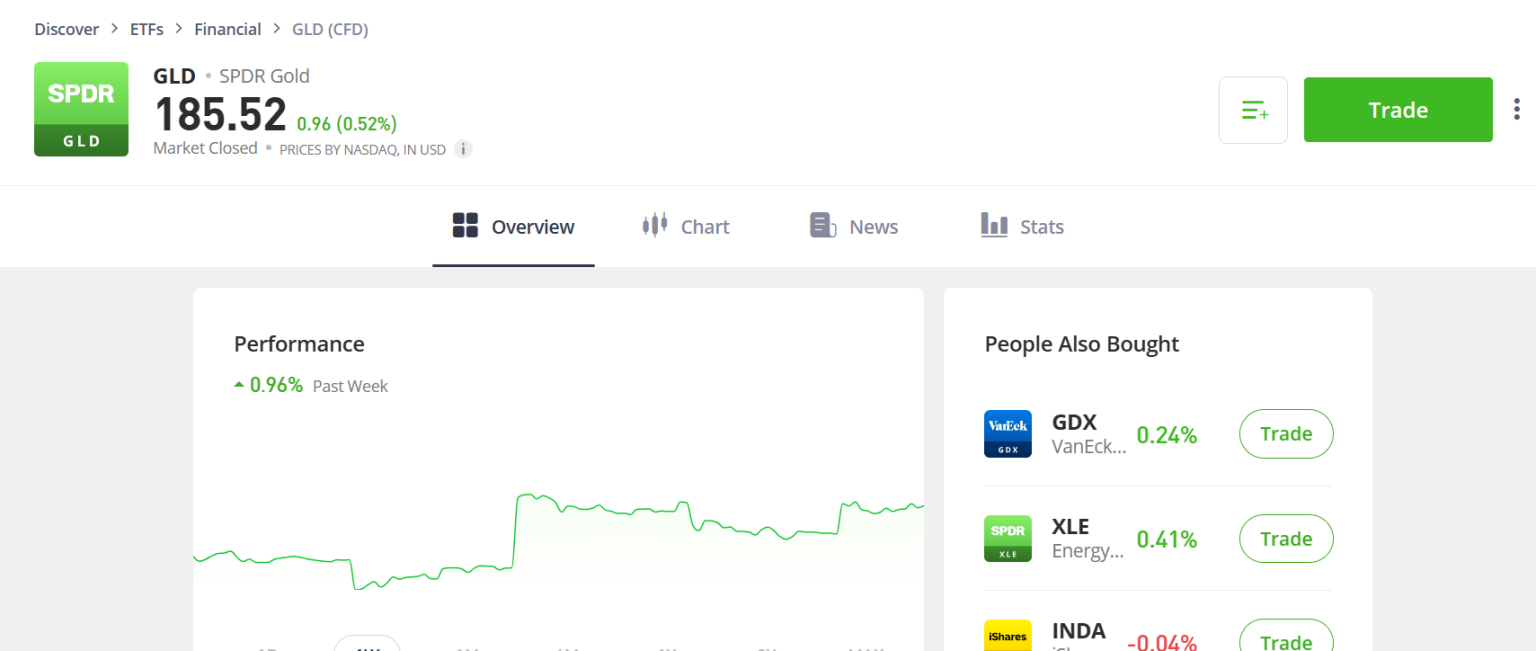Open the Stats bar graph icon
This screenshot has height=651, width=1536.
click(994, 226)
